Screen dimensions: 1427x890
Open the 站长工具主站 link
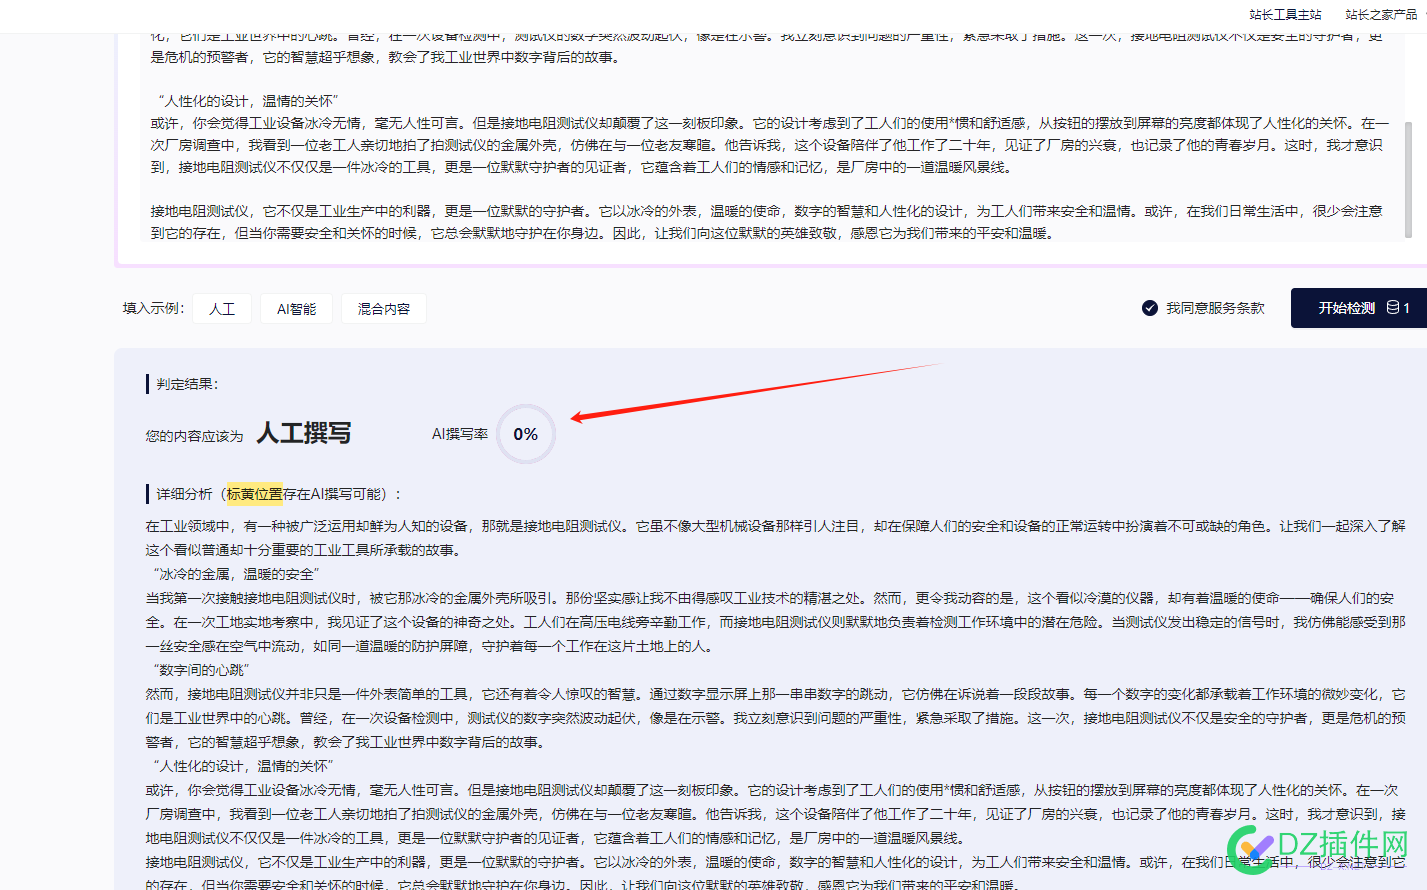pos(1285,14)
